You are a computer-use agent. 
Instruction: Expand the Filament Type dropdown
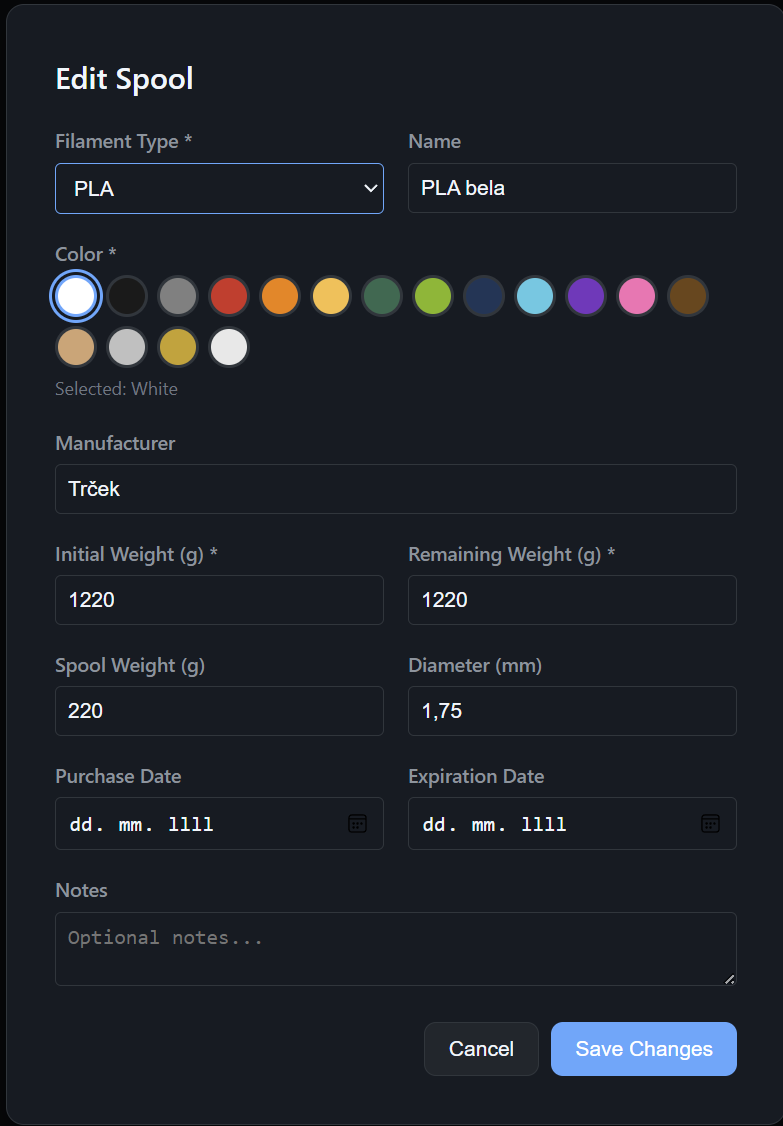[x=219, y=188]
